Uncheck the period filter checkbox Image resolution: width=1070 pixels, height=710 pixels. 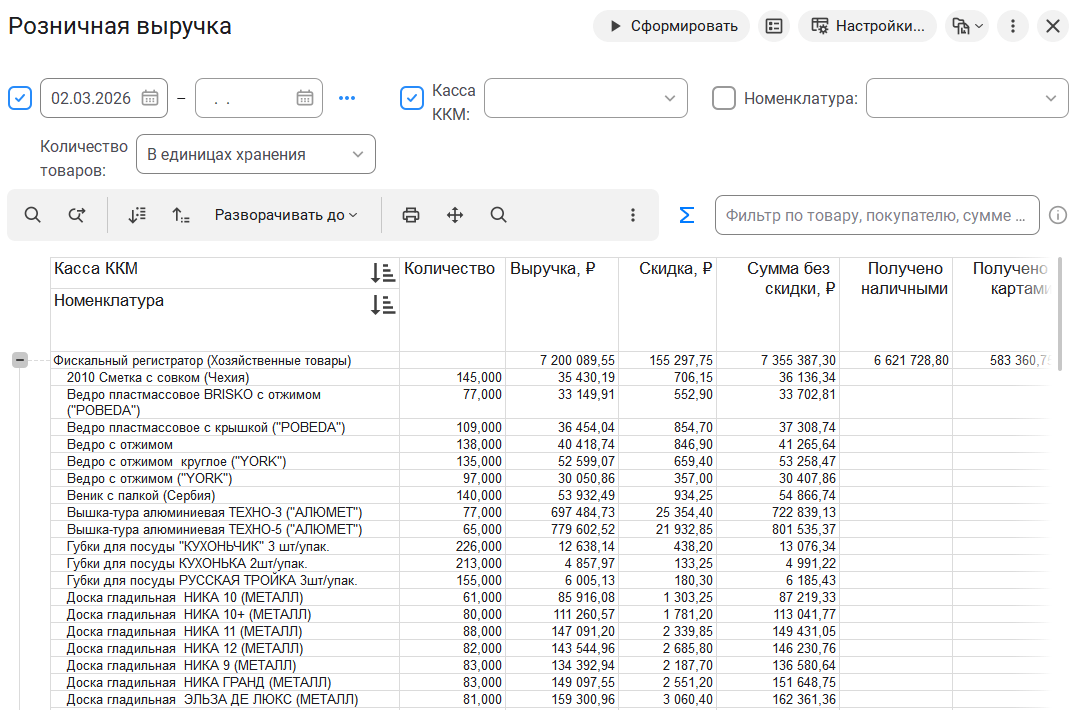[x=20, y=98]
